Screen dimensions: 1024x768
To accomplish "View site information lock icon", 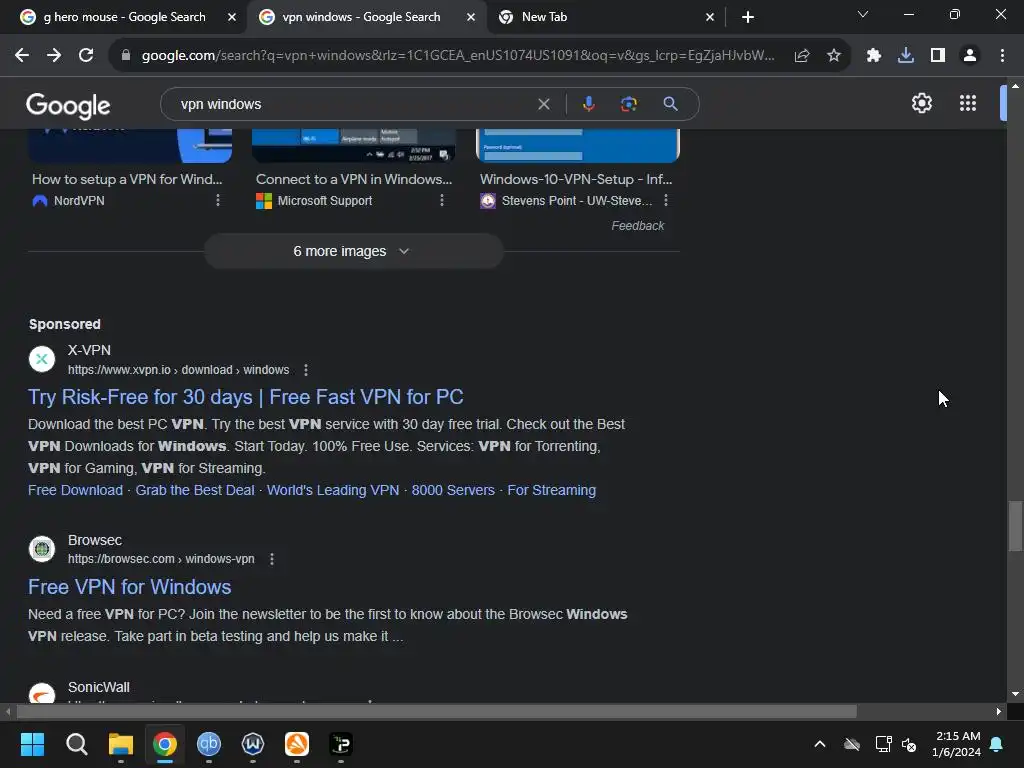I will pos(126,56).
